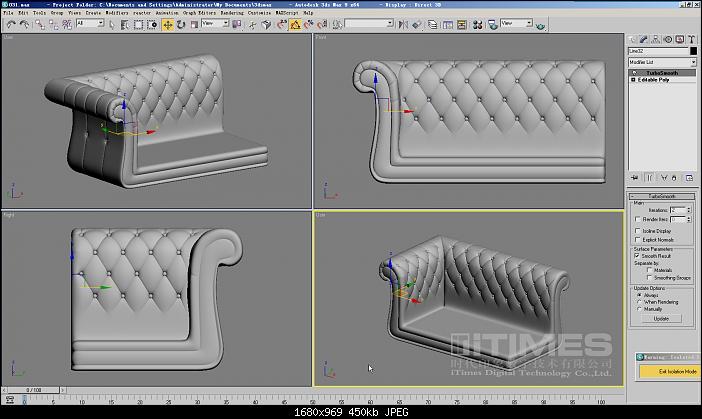Select the Always update radio button
The height and width of the screenshot is (419, 702).
(x=639, y=295)
